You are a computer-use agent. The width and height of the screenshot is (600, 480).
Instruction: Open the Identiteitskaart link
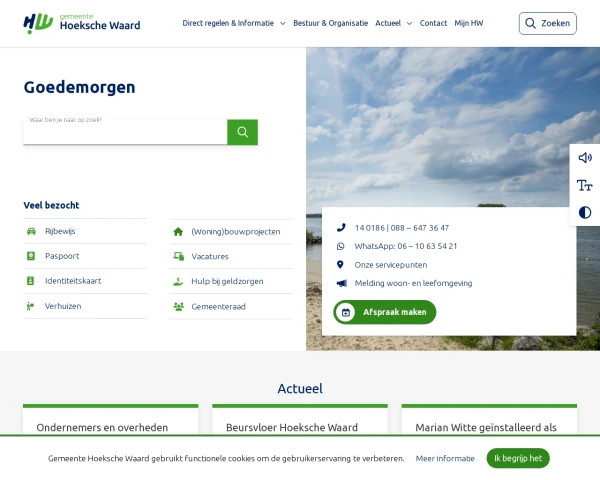coord(73,281)
